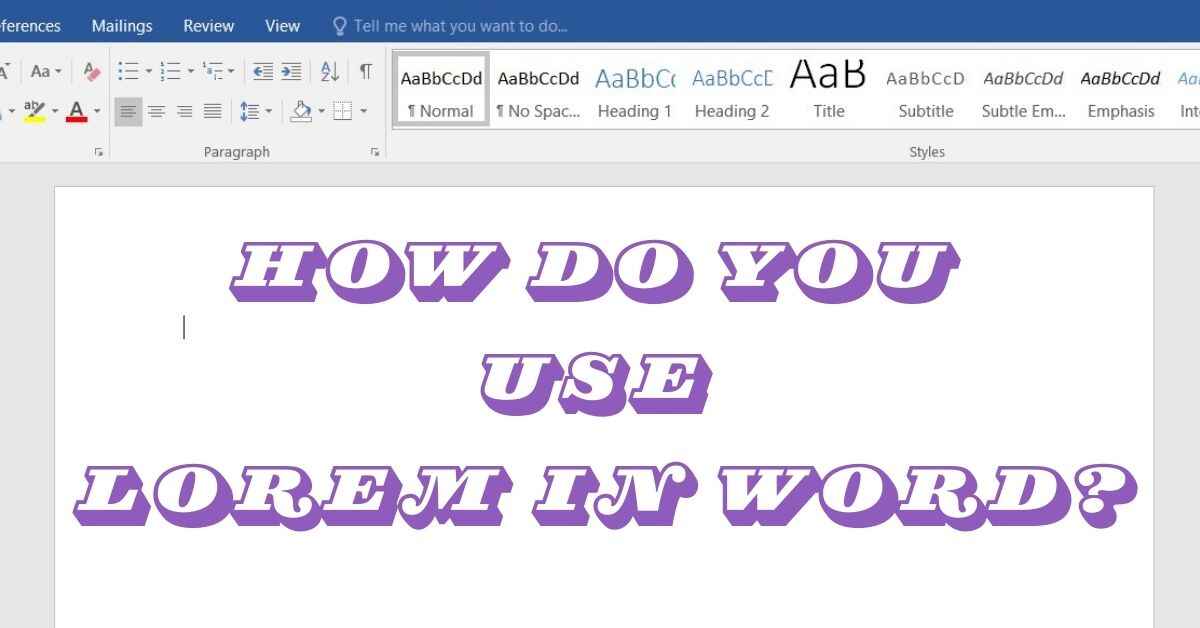Image resolution: width=1200 pixels, height=628 pixels.
Task: Click the paint bucket shading icon
Action: click(x=301, y=111)
